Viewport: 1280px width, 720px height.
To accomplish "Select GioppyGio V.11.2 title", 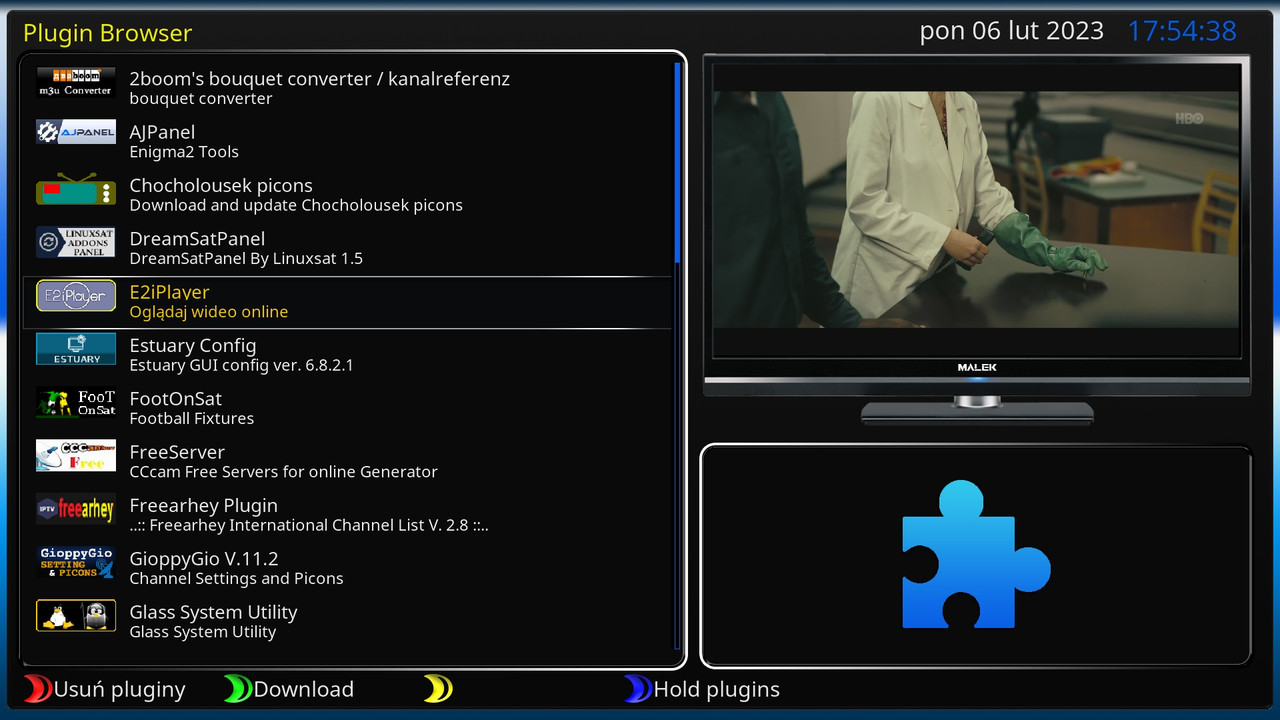I will [x=204, y=559].
